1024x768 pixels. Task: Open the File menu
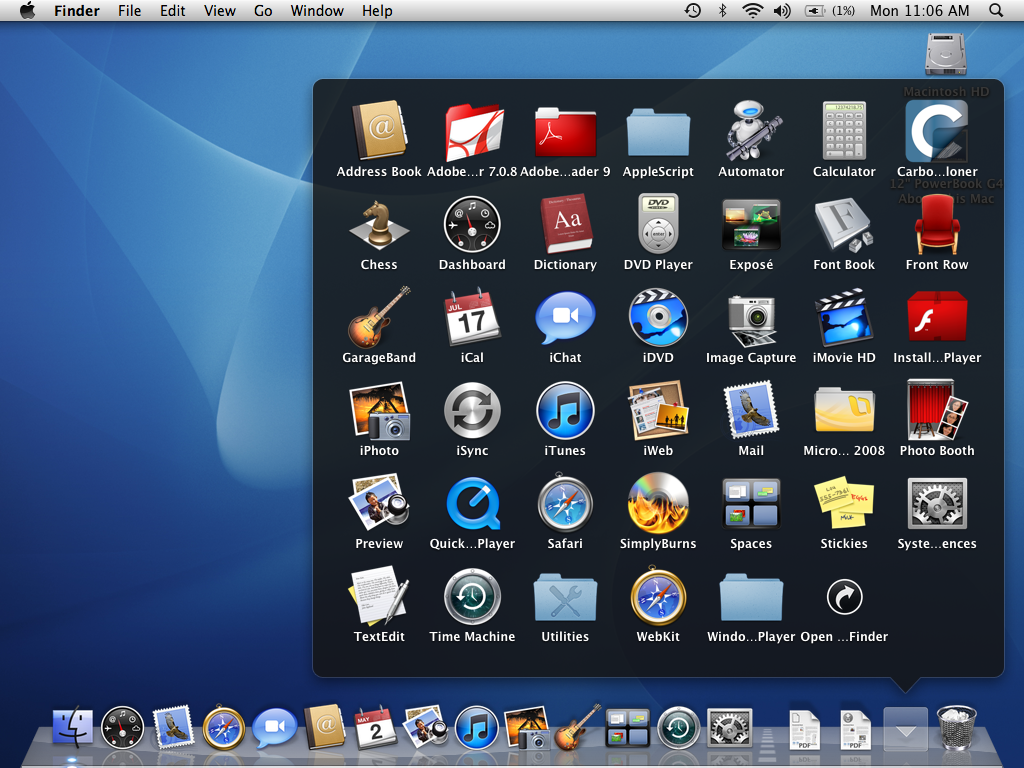[129, 10]
